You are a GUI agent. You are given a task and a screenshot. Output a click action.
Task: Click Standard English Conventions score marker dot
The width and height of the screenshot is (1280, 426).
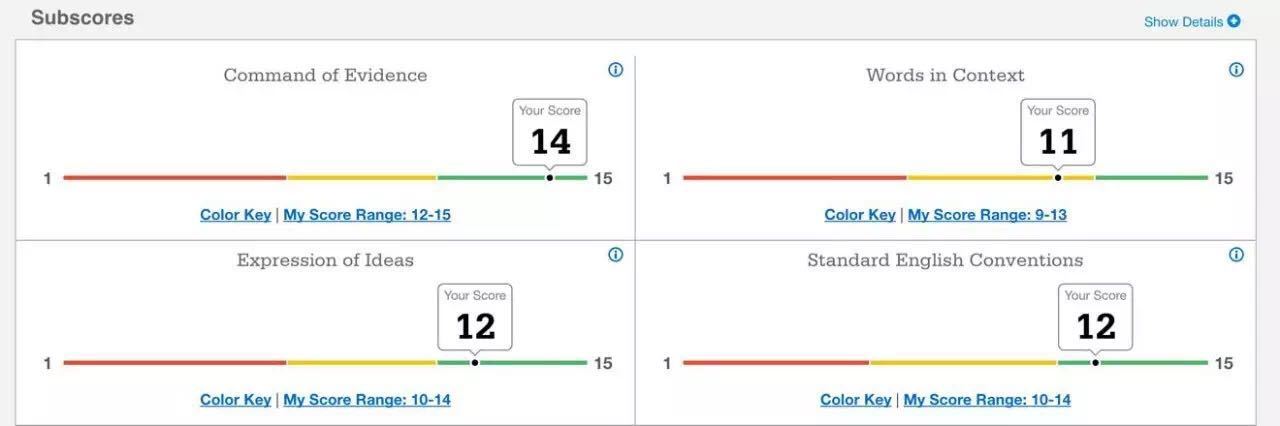[1096, 363]
